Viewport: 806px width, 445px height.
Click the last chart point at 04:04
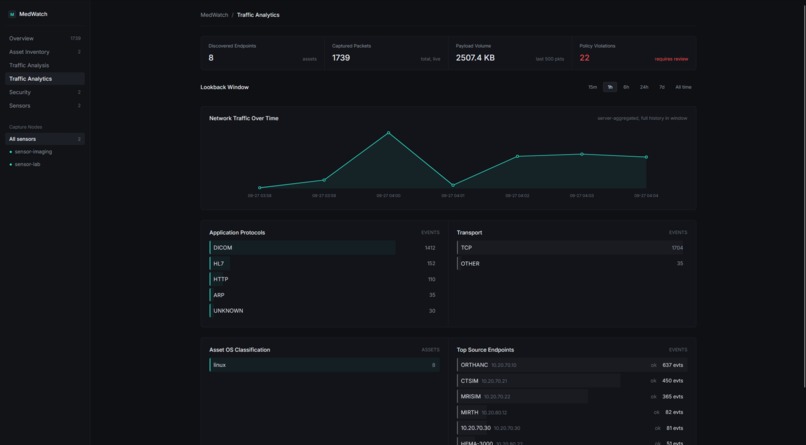click(x=646, y=157)
